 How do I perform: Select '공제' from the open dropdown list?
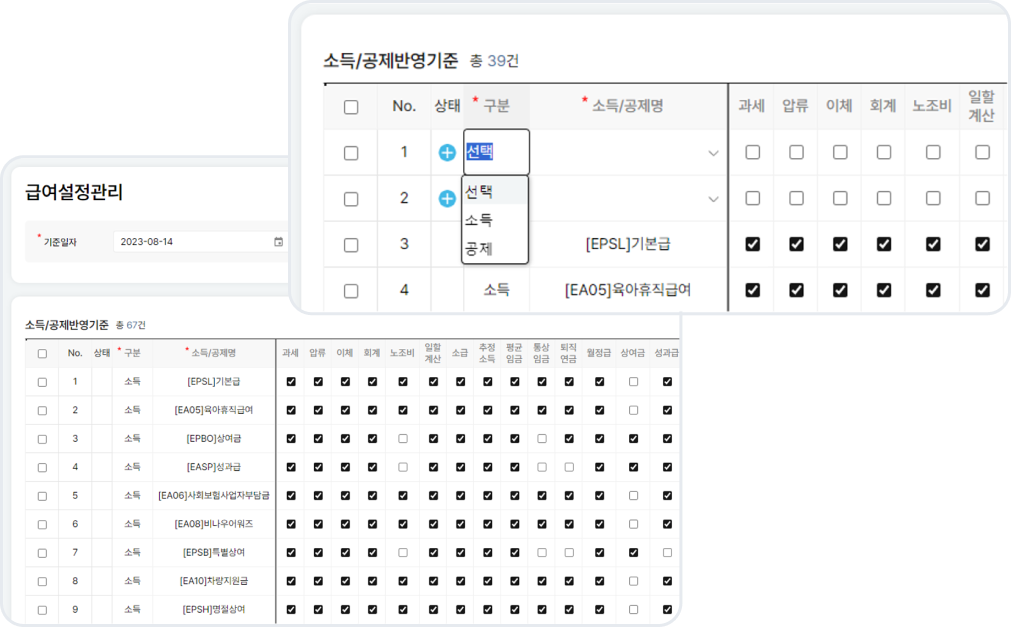(479, 249)
